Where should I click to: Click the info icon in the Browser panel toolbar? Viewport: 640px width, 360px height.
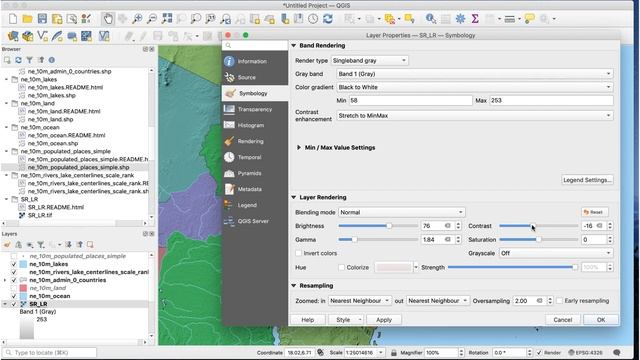point(52,60)
